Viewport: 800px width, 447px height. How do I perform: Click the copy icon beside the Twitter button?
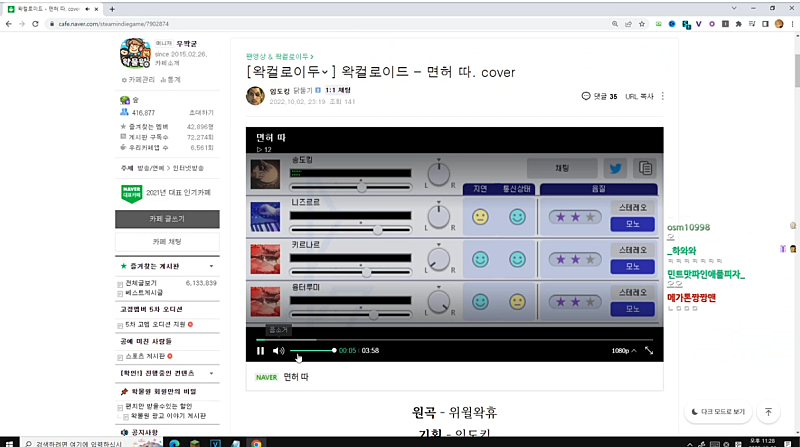point(645,168)
